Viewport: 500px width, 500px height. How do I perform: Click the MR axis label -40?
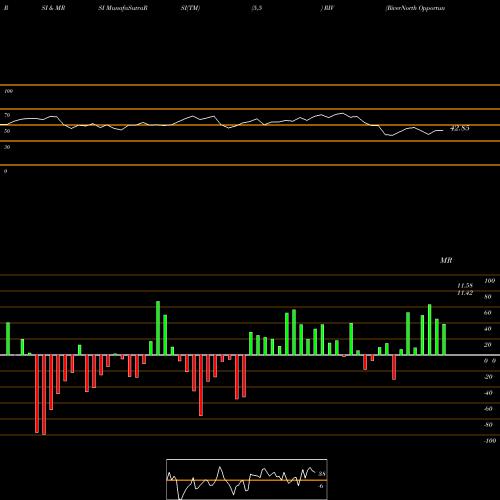[x=488, y=393]
